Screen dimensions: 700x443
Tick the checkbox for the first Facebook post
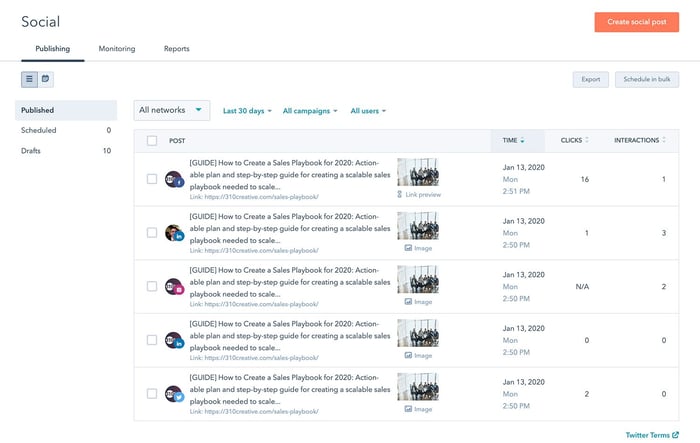[x=152, y=179]
